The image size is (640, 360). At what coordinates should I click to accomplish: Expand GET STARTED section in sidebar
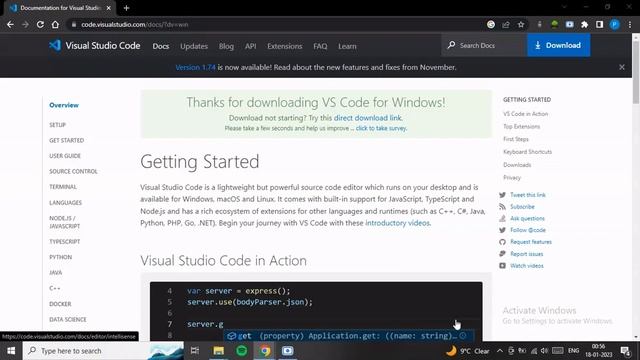67,140
